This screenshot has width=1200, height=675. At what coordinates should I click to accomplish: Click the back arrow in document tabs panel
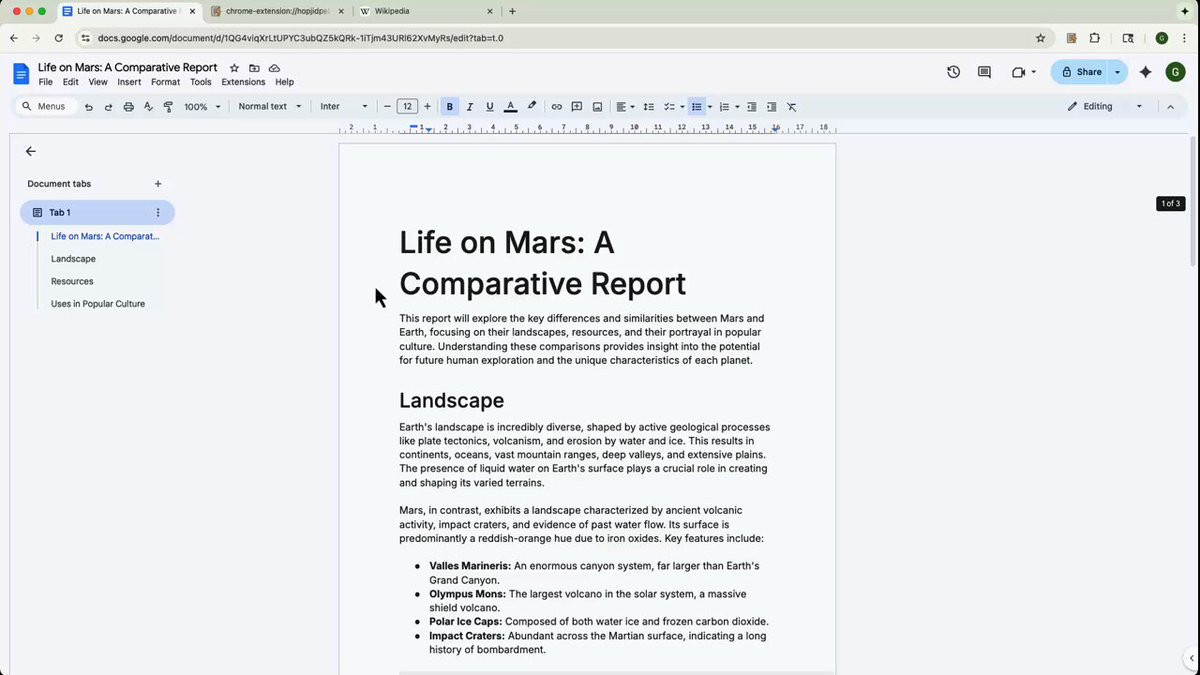click(30, 151)
